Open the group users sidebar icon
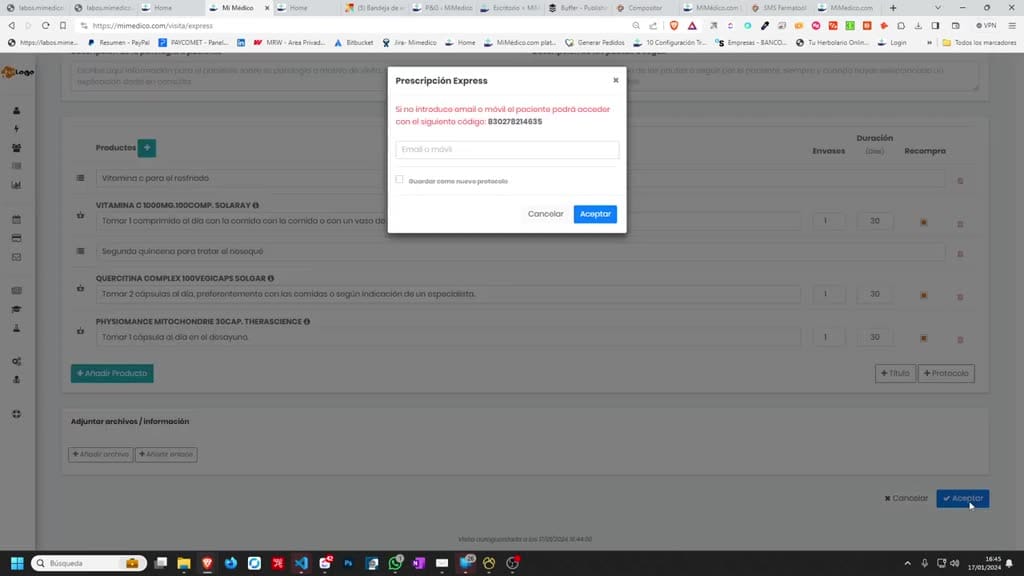1024x576 pixels. 16,148
